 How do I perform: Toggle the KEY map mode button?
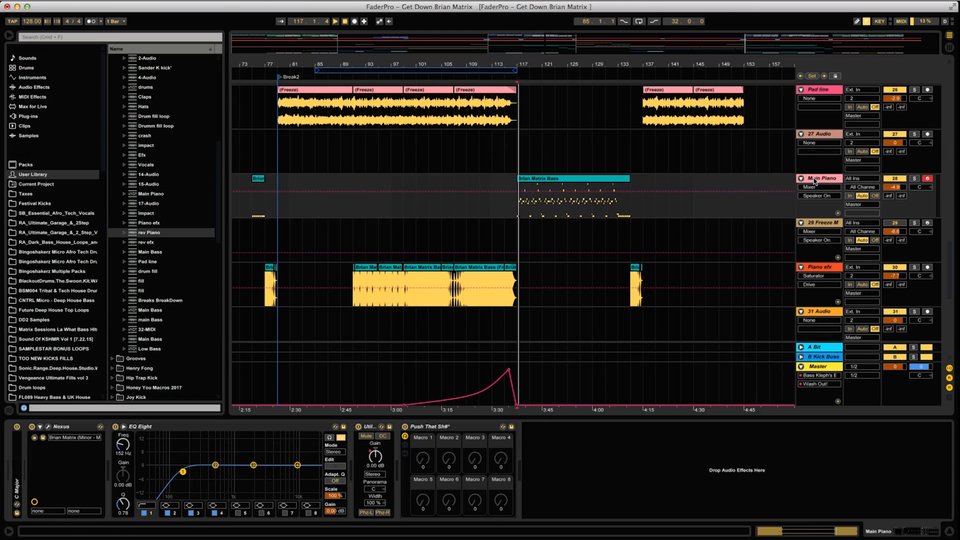(x=879, y=21)
